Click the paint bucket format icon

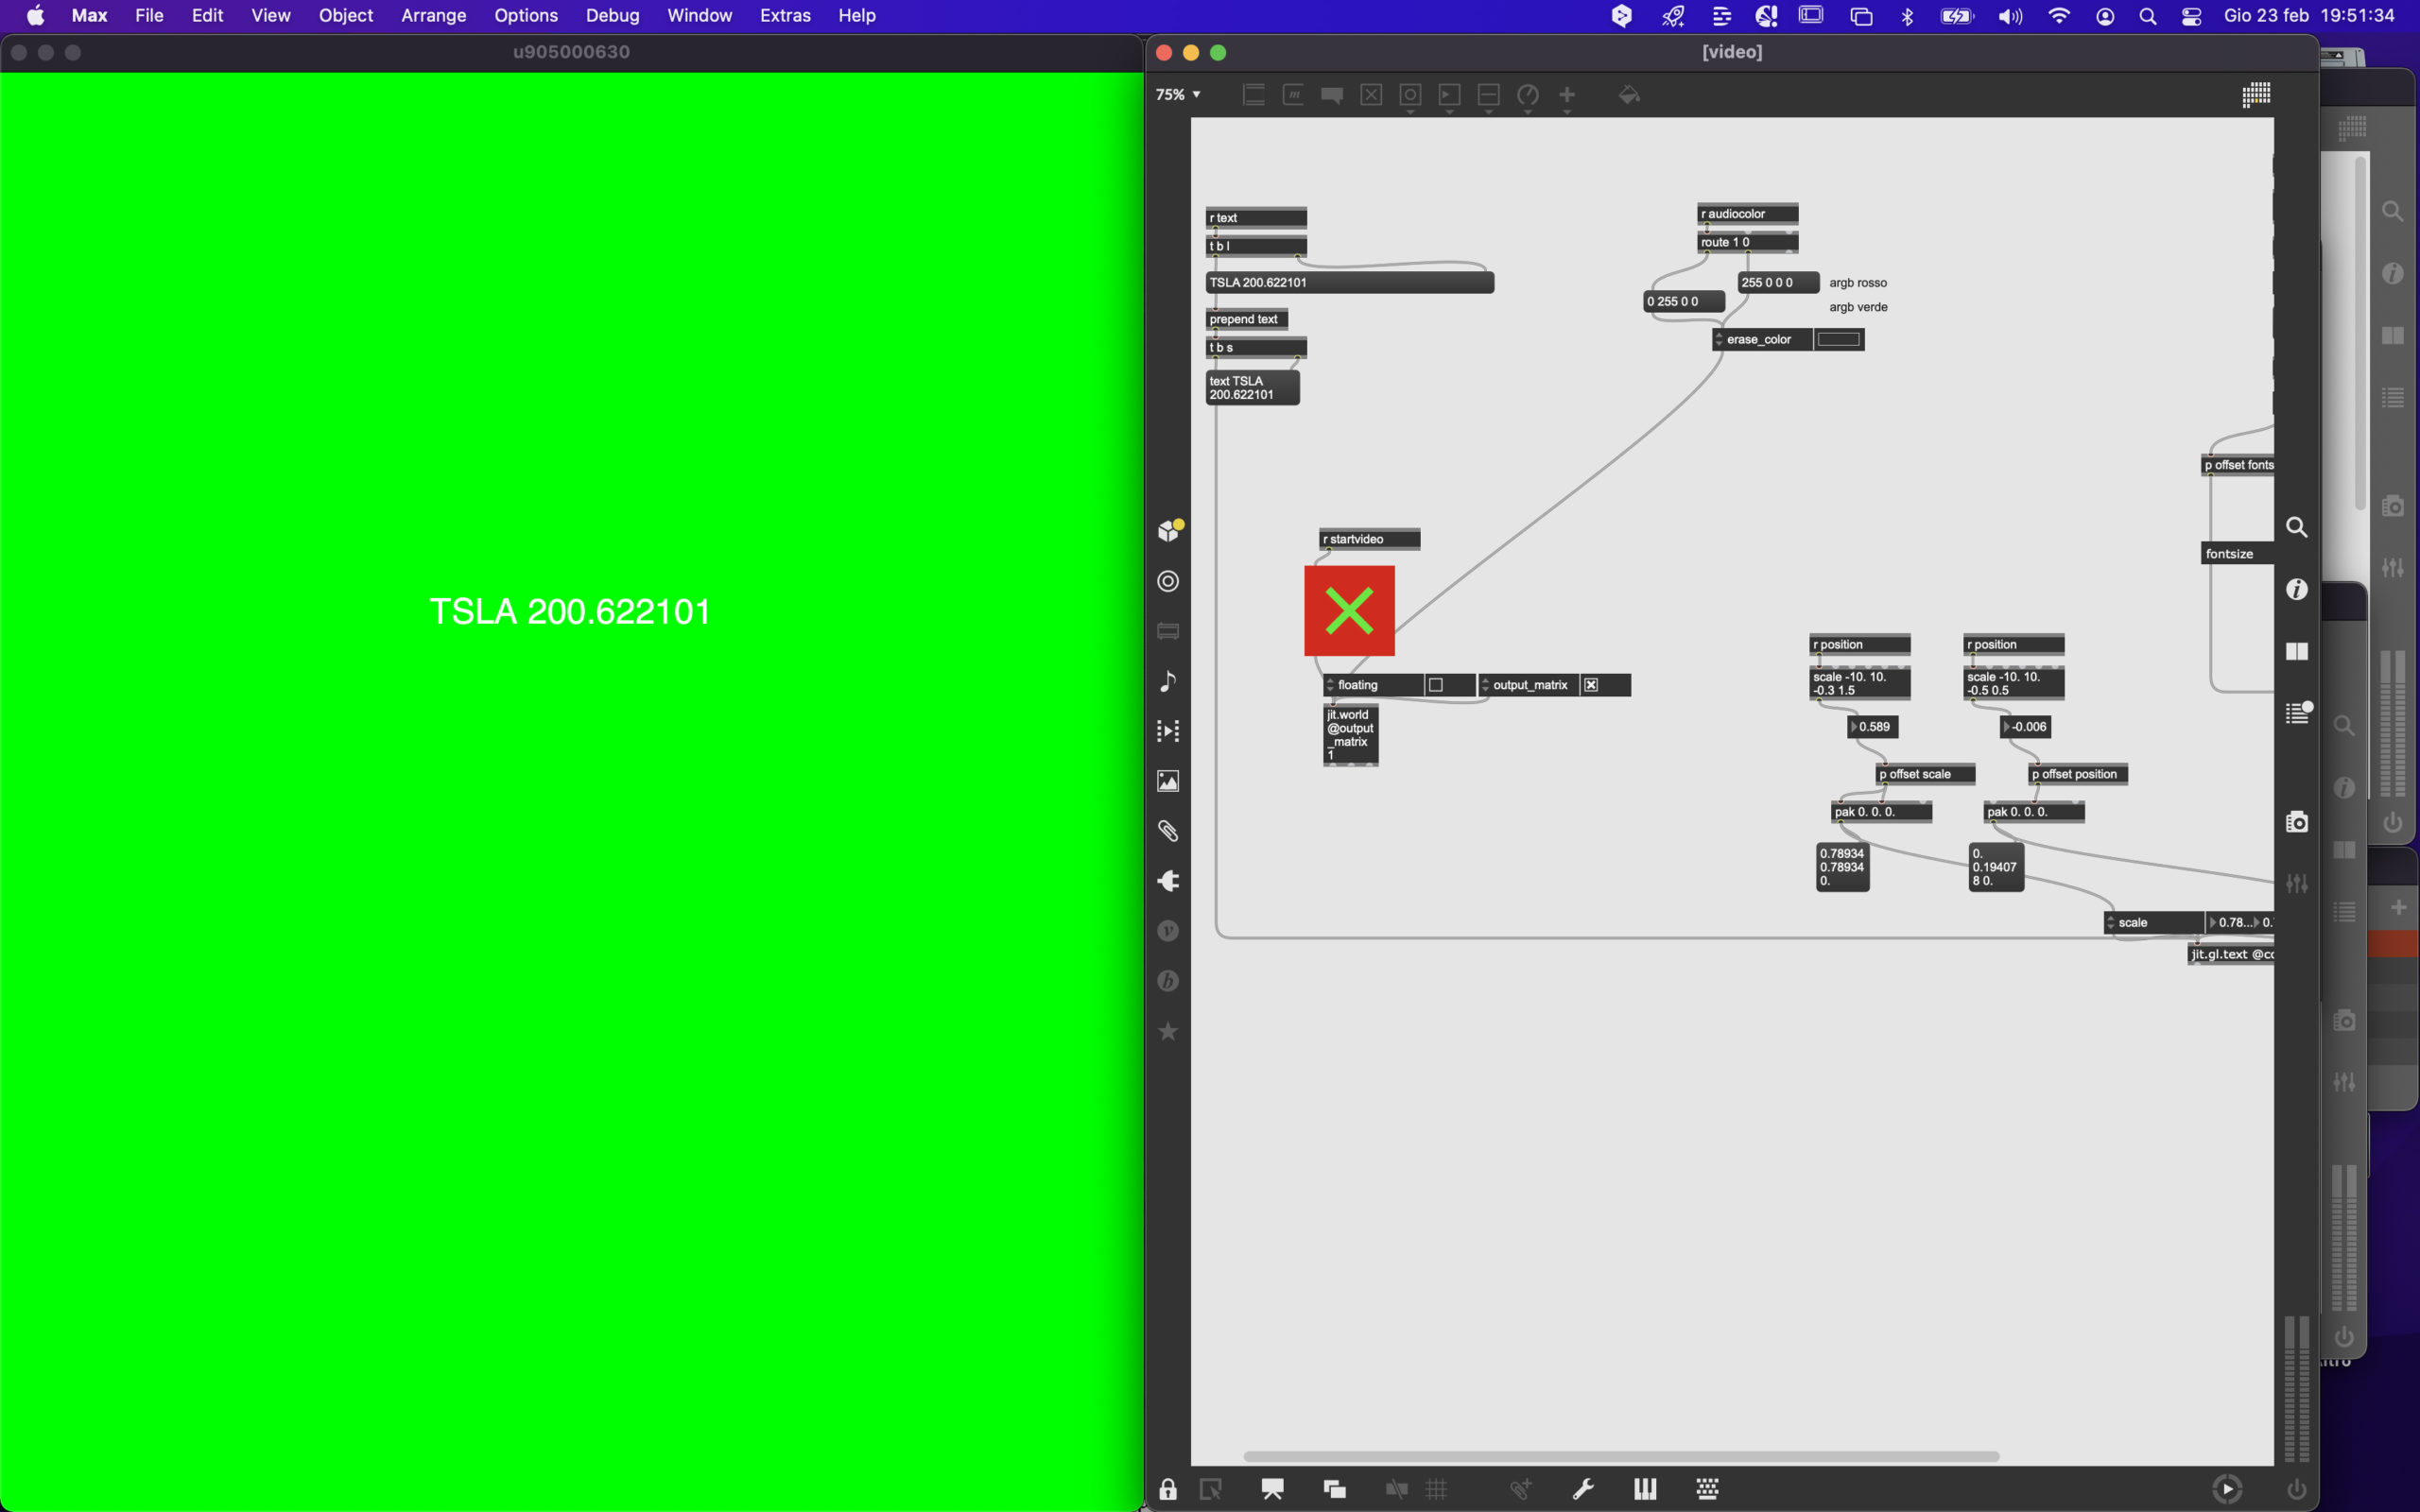(1629, 95)
